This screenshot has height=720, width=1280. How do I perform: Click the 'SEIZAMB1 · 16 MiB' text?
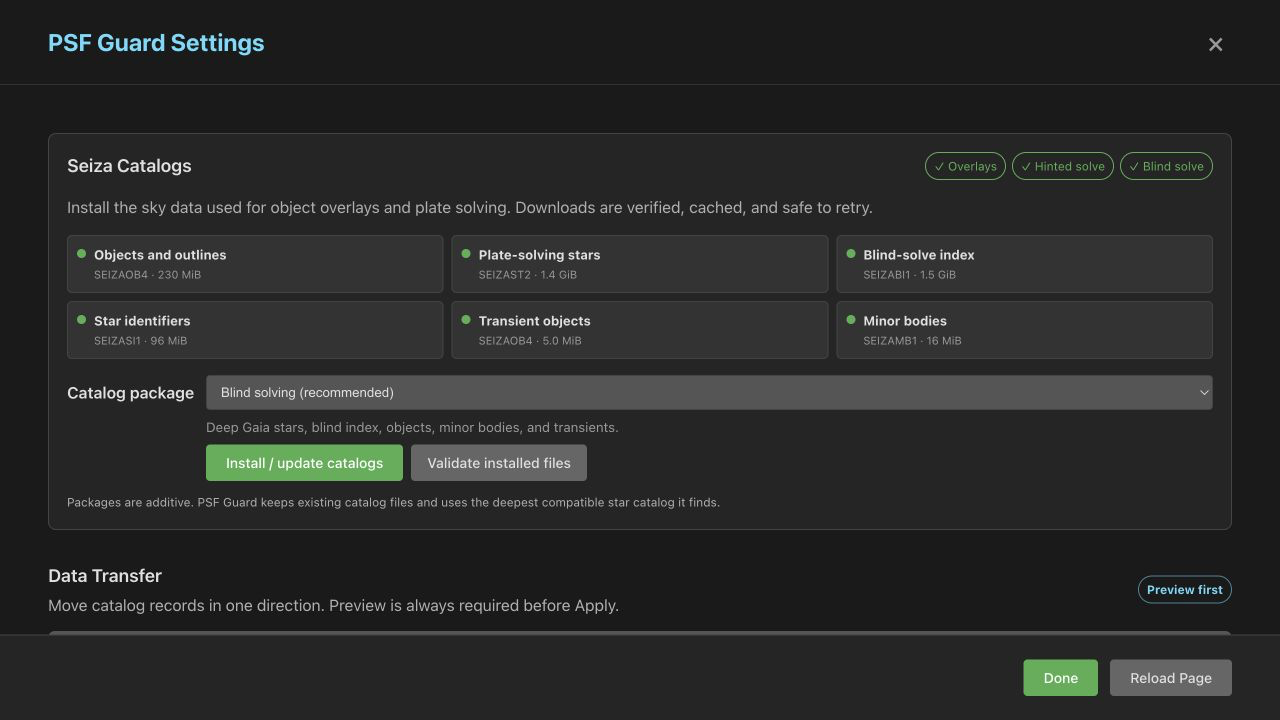912,341
